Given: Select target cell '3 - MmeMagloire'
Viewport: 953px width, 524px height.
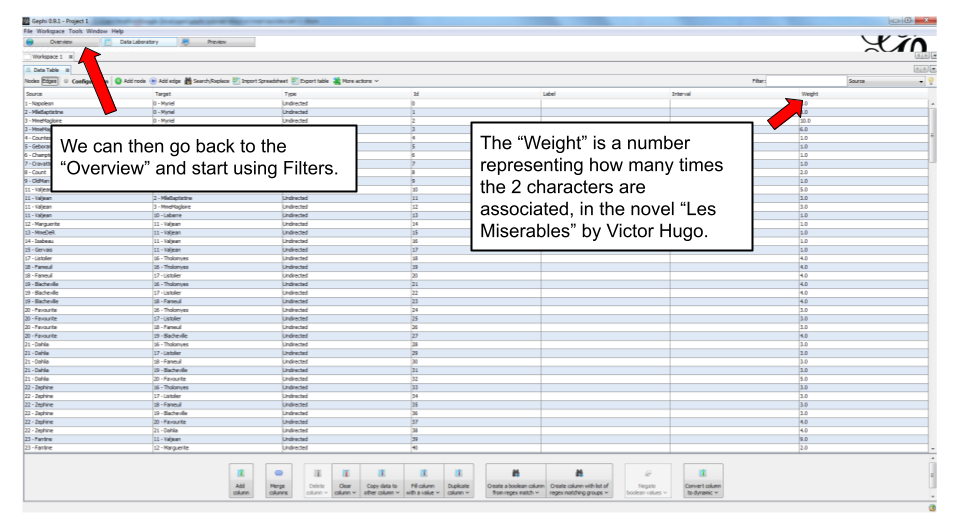Looking at the screenshot, I should 218,207.
